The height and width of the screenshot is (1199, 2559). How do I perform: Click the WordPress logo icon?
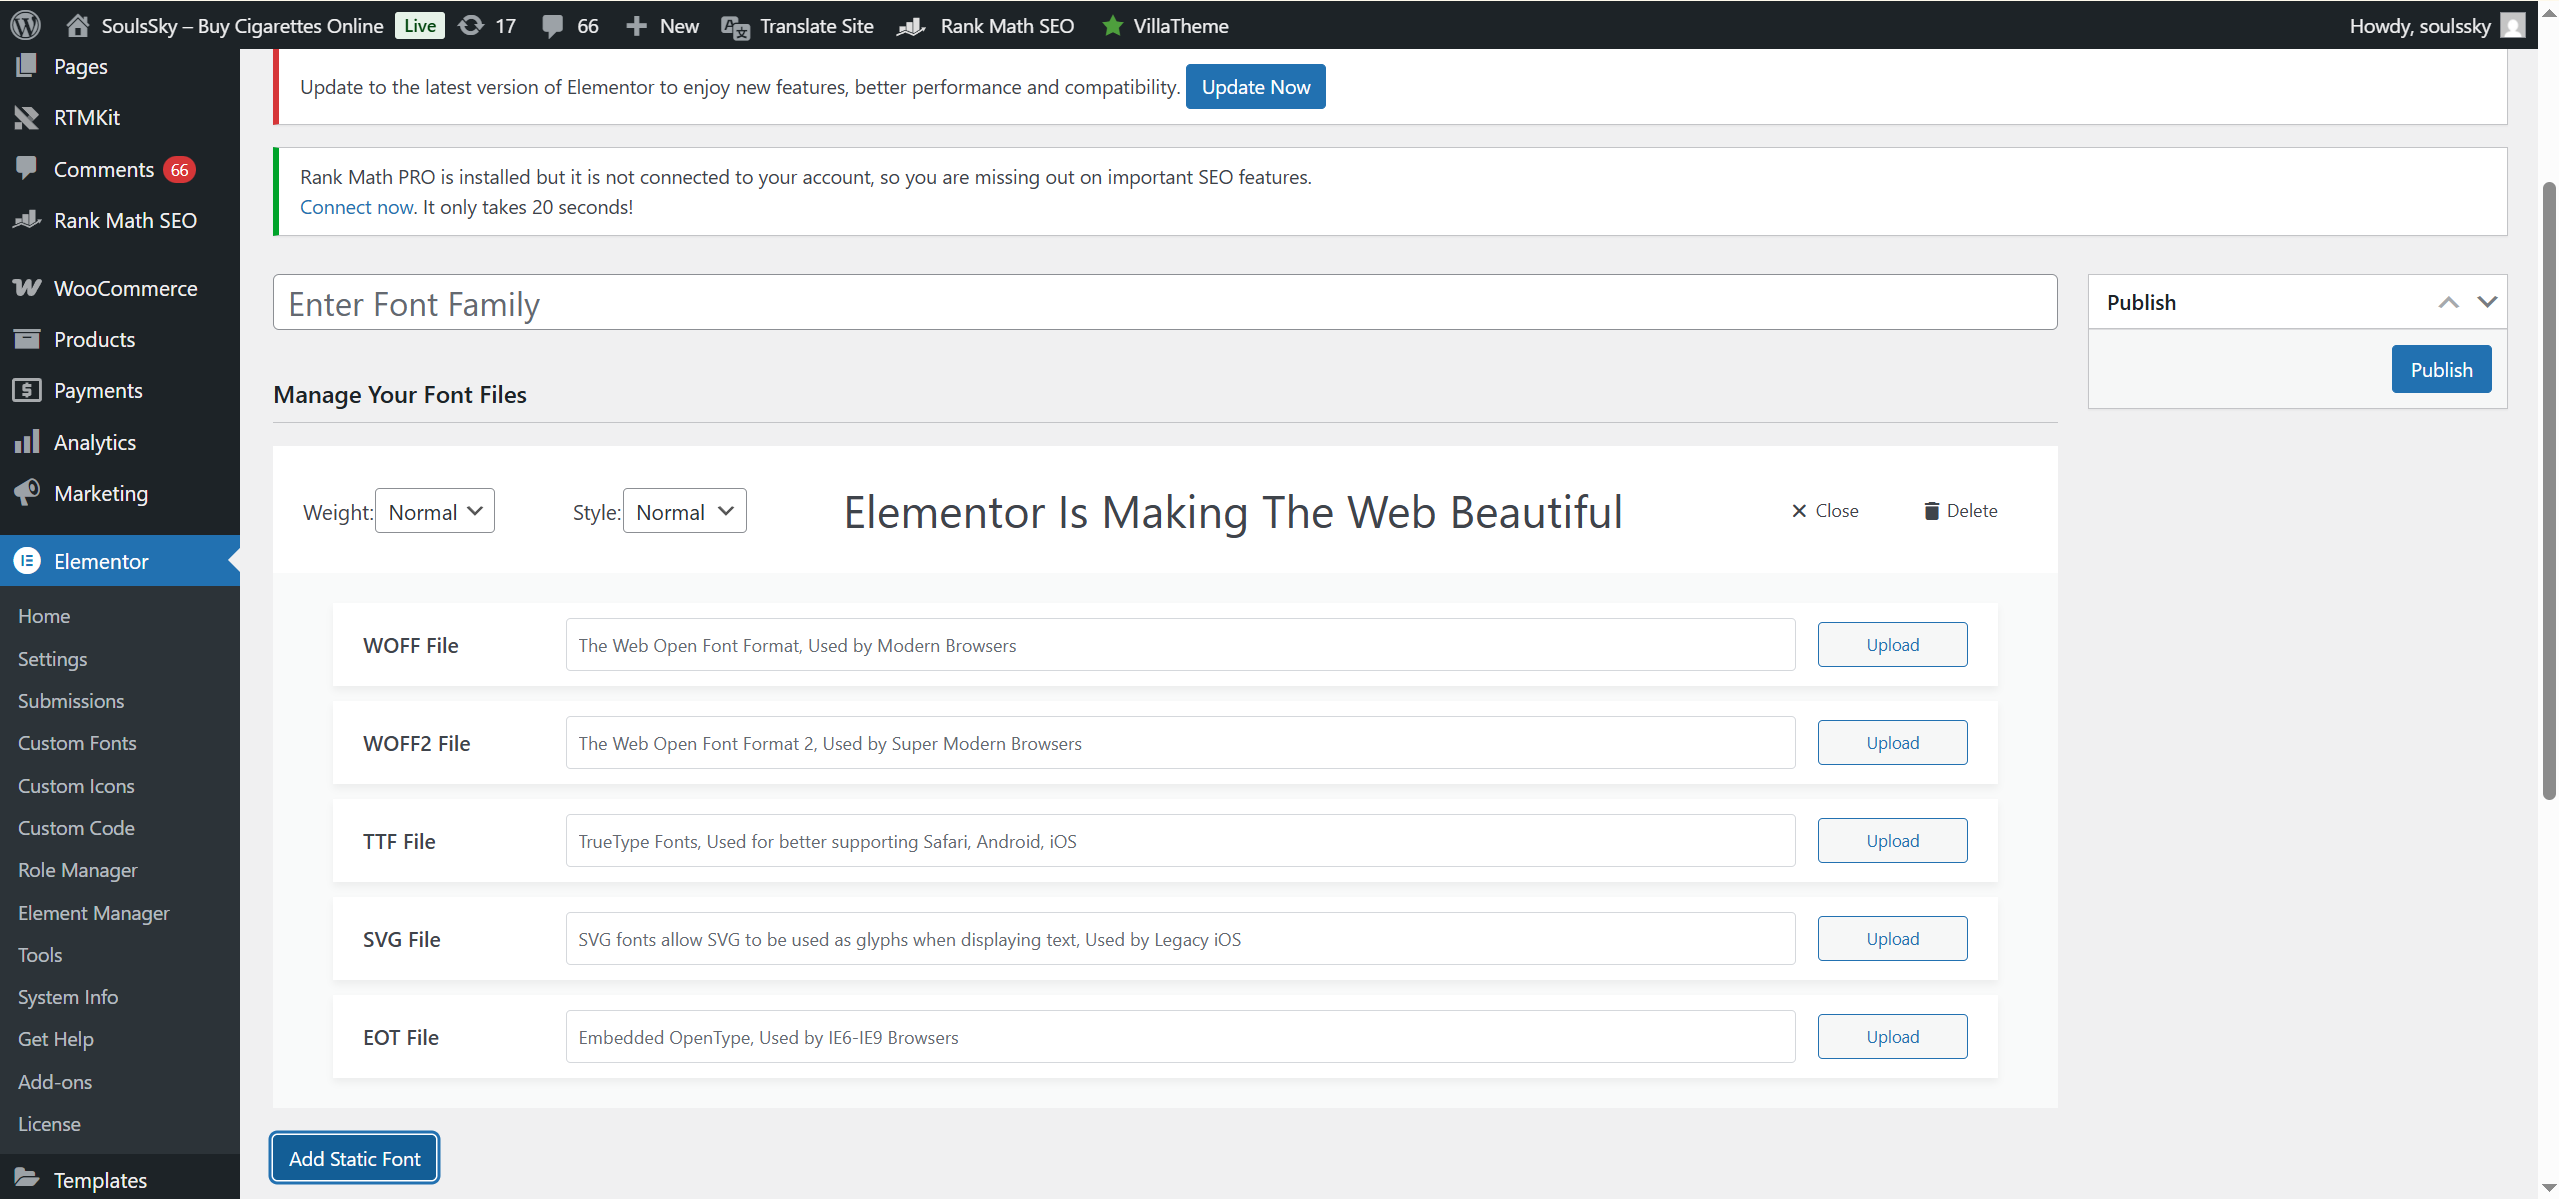25,25
